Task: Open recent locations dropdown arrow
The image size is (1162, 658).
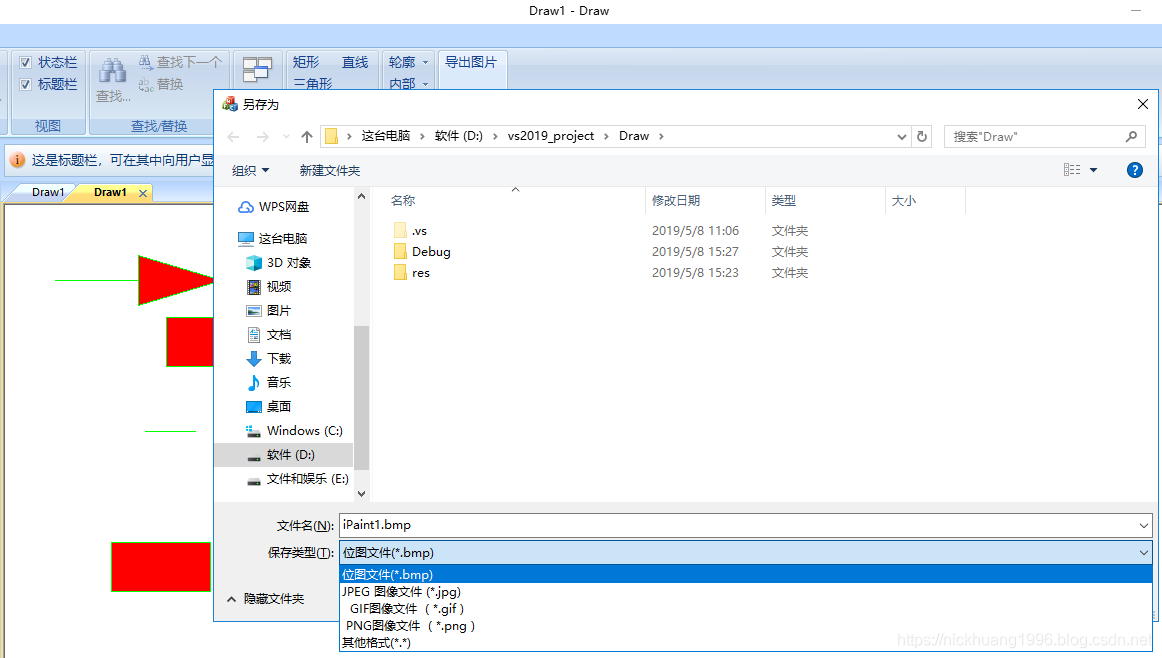Action: 286,136
